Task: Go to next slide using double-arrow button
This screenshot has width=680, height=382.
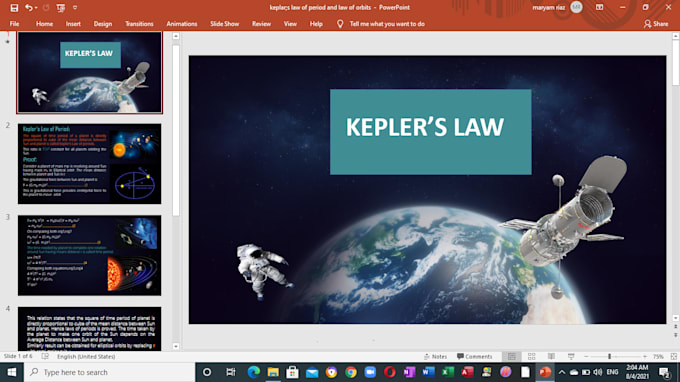Action: tap(676, 335)
